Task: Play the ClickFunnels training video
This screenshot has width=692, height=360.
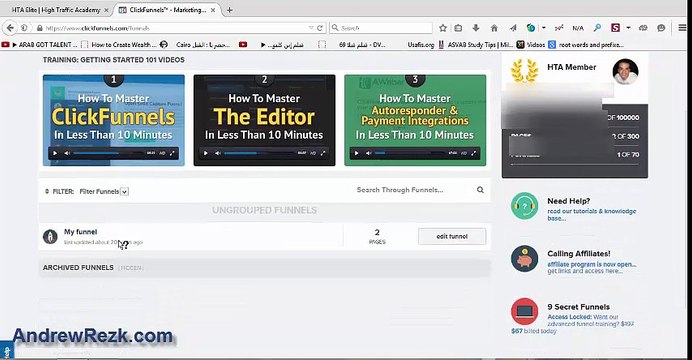Action: click(x=55, y=153)
